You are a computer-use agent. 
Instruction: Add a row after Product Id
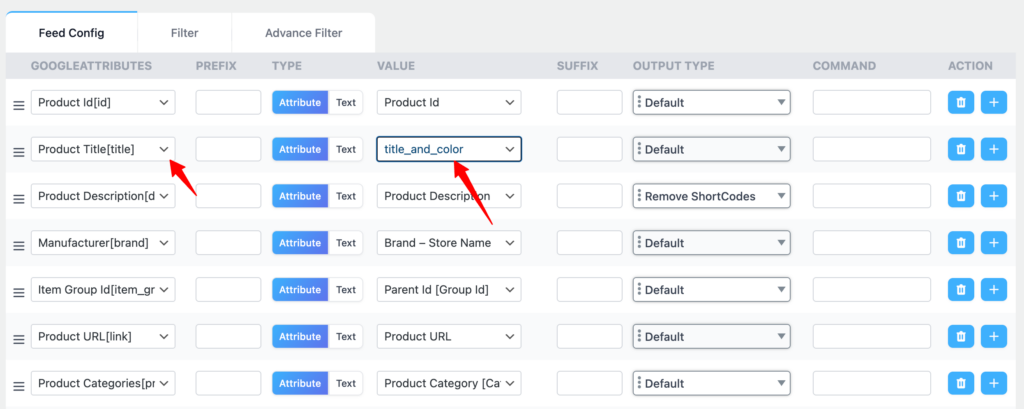click(993, 102)
